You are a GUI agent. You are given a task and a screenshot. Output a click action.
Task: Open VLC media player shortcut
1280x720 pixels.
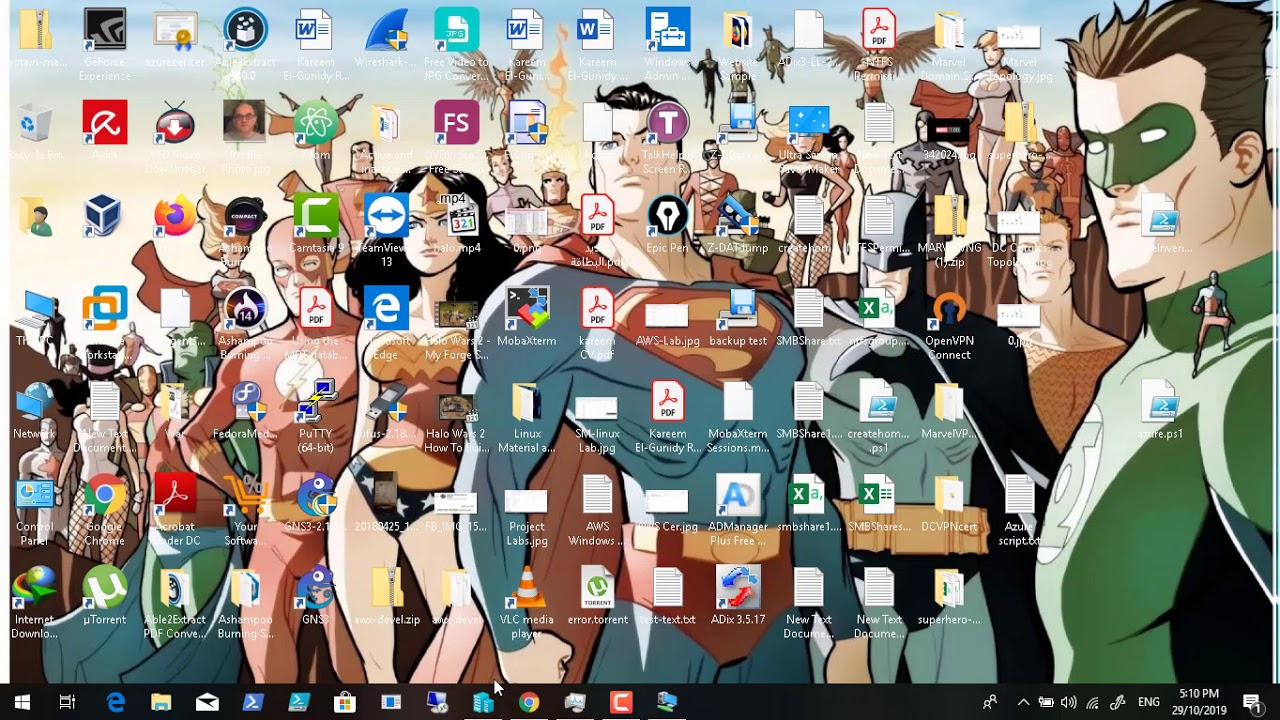527,588
